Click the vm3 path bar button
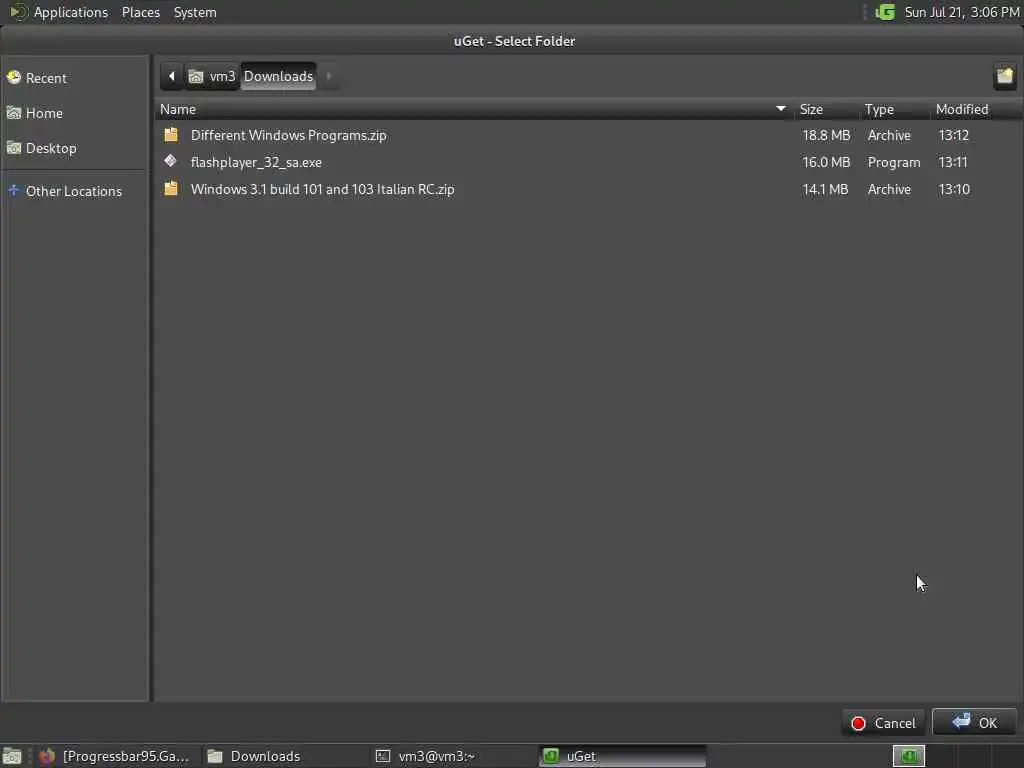 click(212, 76)
